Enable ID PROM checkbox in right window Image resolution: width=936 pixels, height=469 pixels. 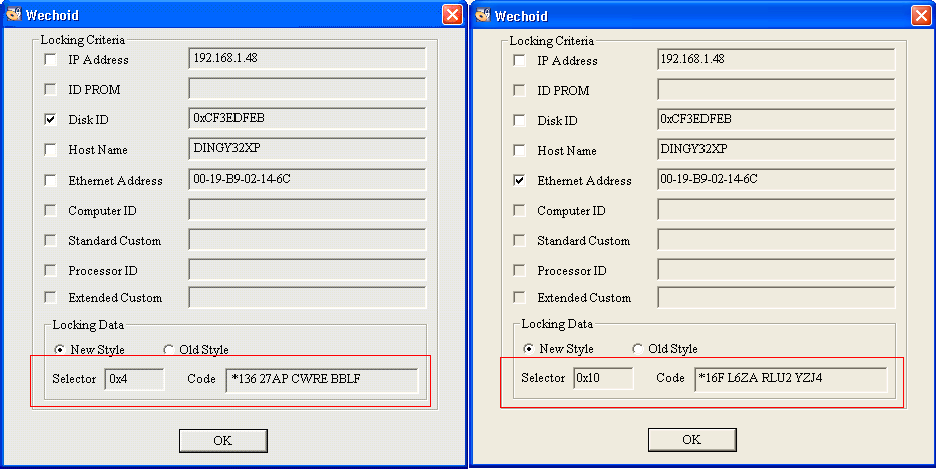point(520,91)
